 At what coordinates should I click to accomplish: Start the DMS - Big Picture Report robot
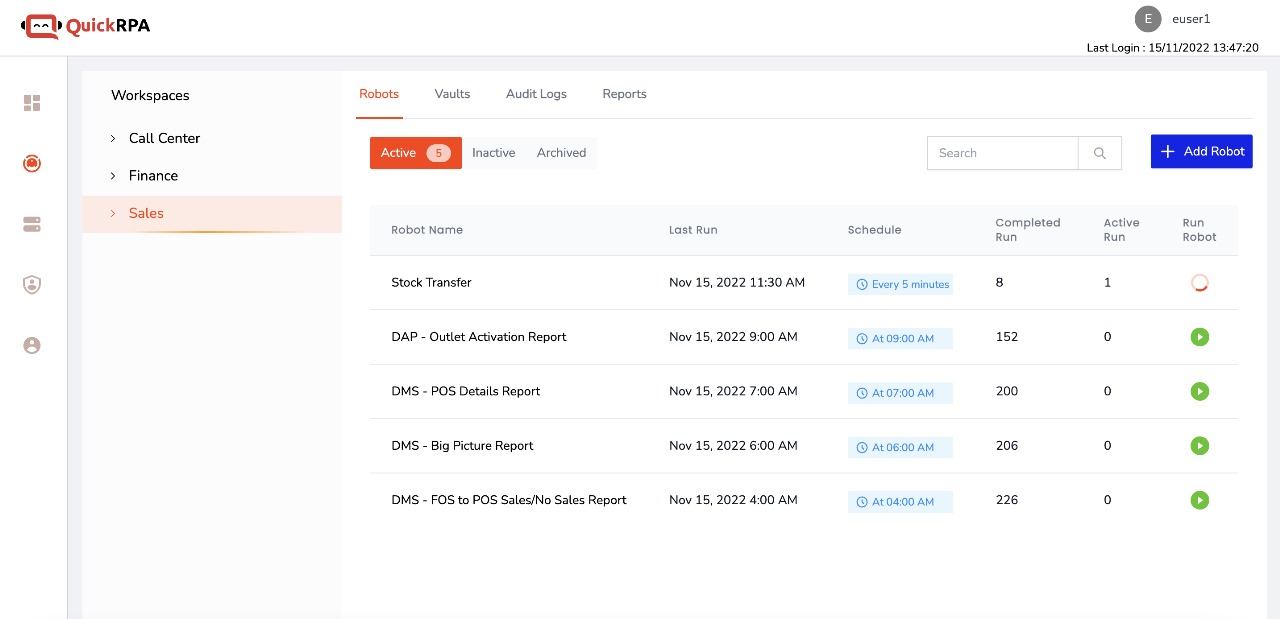[x=1200, y=446]
